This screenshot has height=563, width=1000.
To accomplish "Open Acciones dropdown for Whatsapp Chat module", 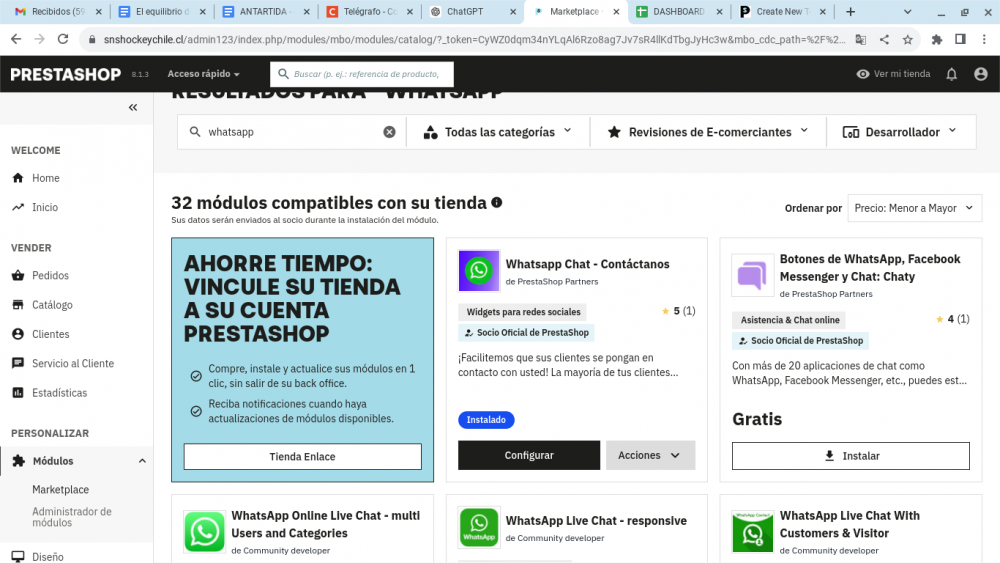I will pos(650,455).
